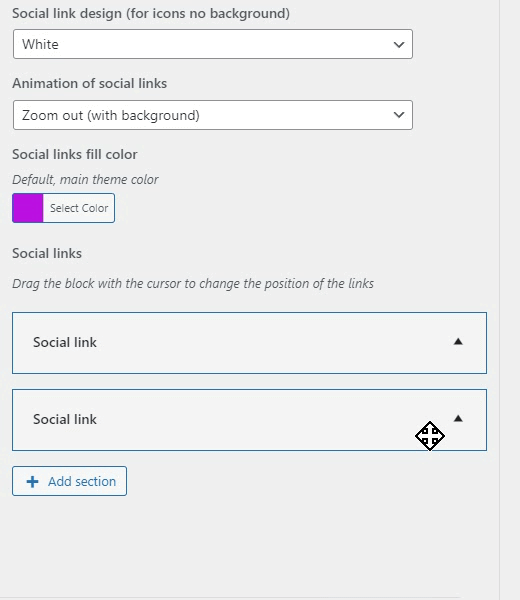This screenshot has height=600, width=520.
Task: Click the second Social link block title
Action: pyautogui.click(x=65, y=419)
